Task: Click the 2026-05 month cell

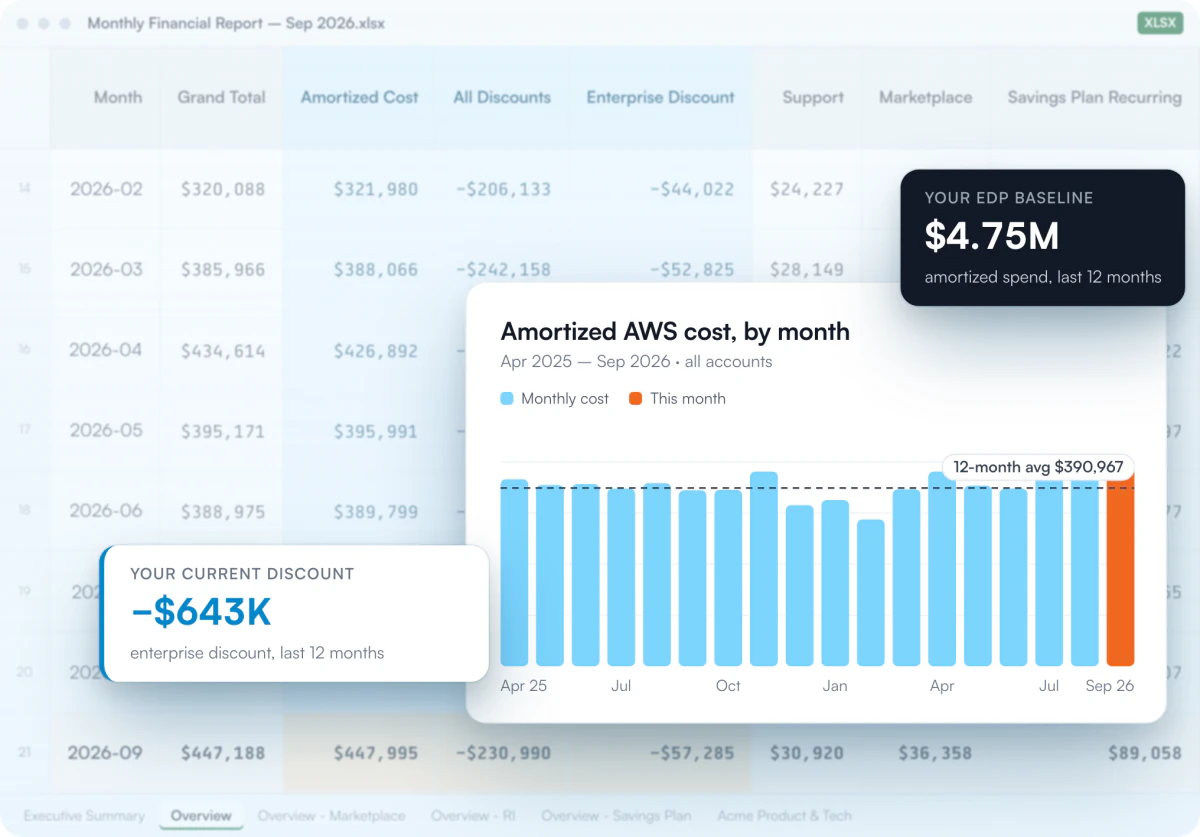Action: [x=106, y=431]
